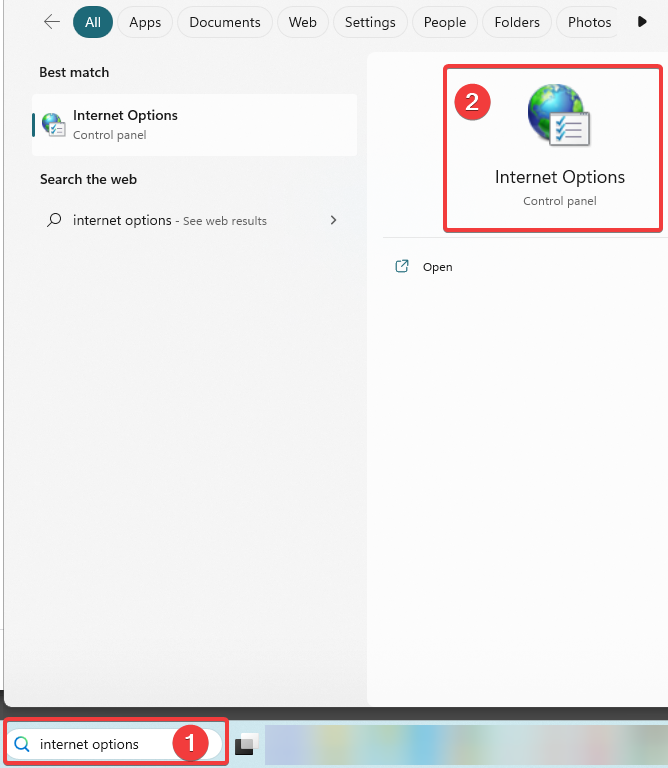The image size is (668, 768).
Task: Switch to the Web filter
Action: (x=303, y=22)
